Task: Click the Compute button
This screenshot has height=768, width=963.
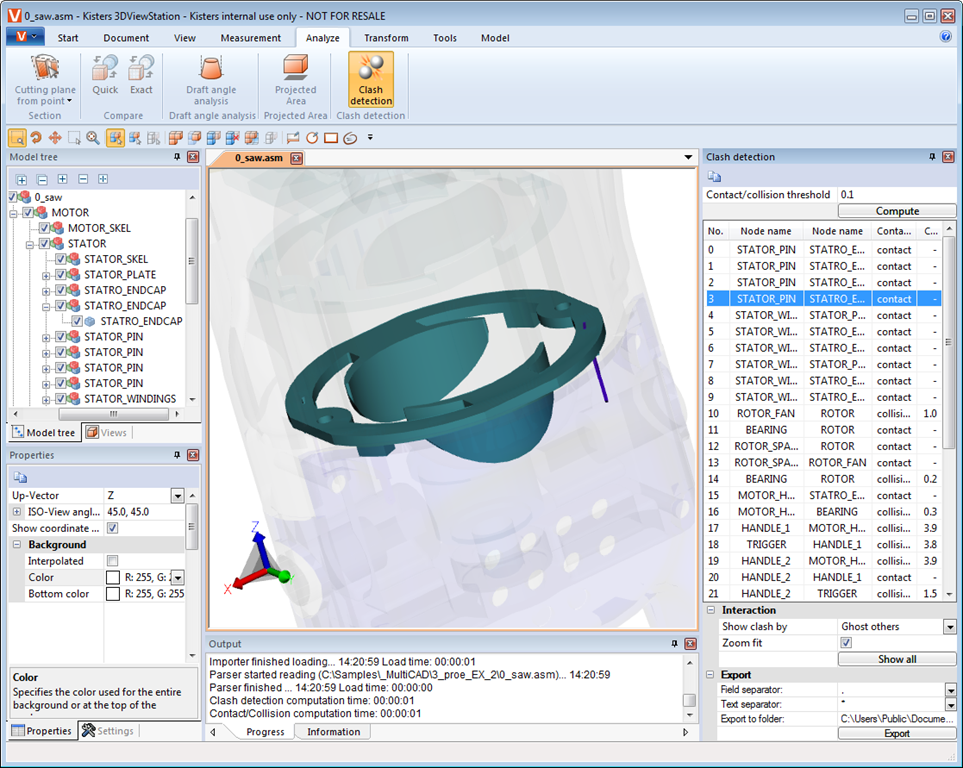Action: pyautogui.click(x=897, y=211)
